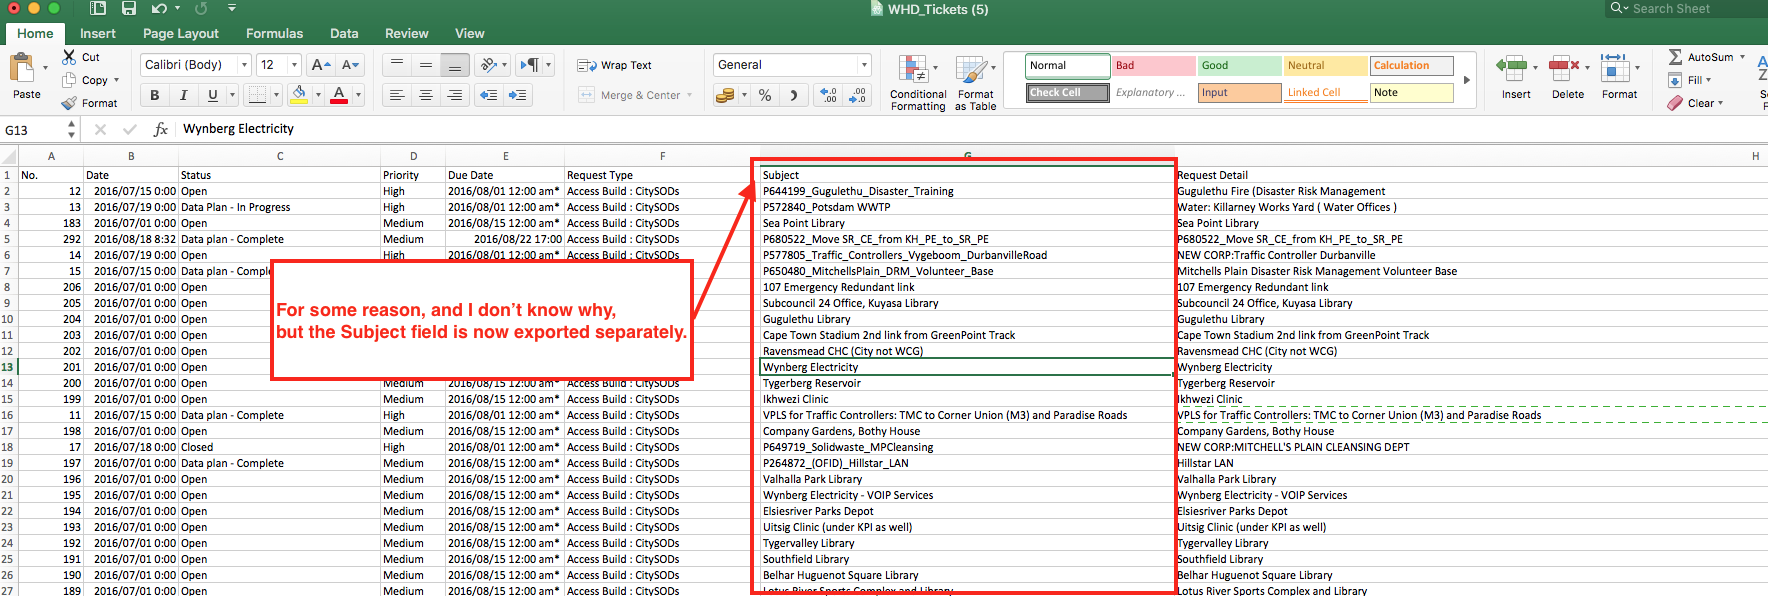The width and height of the screenshot is (1768, 596).
Task: Open the Formulas ribbon tab
Action: (275, 33)
